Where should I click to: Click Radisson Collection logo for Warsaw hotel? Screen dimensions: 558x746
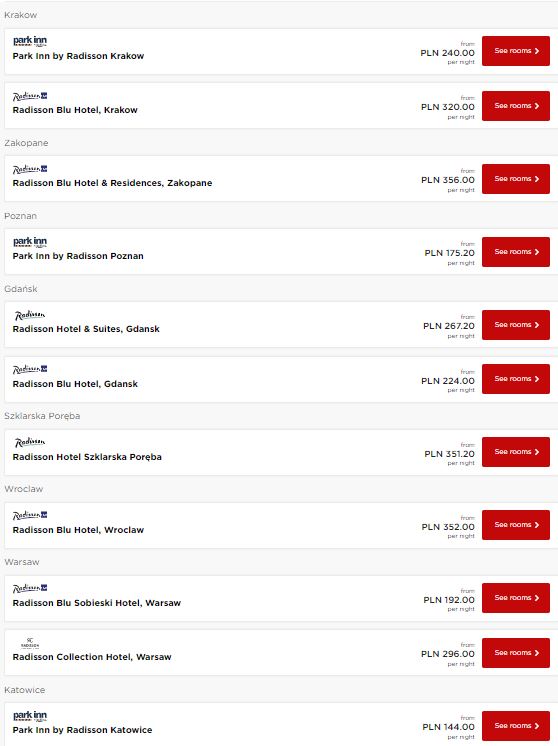pos(30,643)
